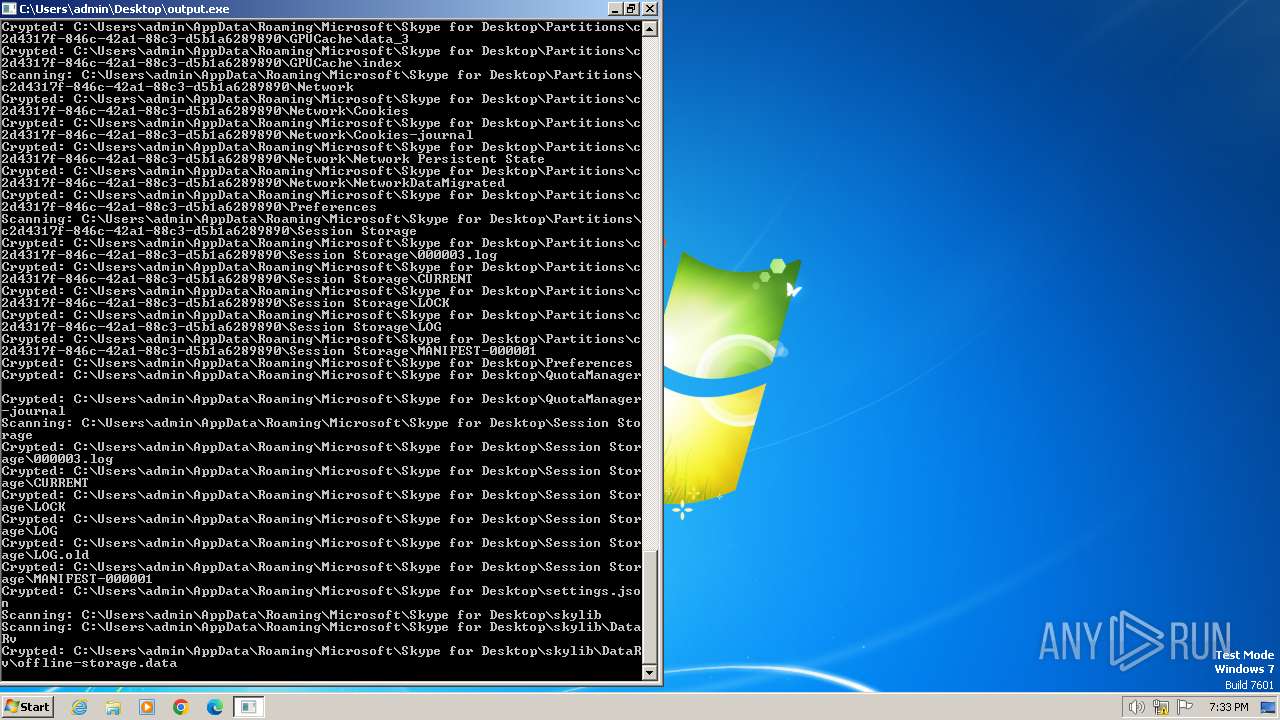
Task: Launch Windows Media Player from the taskbar
Action: pyautogui.click(x=147, y=707)
